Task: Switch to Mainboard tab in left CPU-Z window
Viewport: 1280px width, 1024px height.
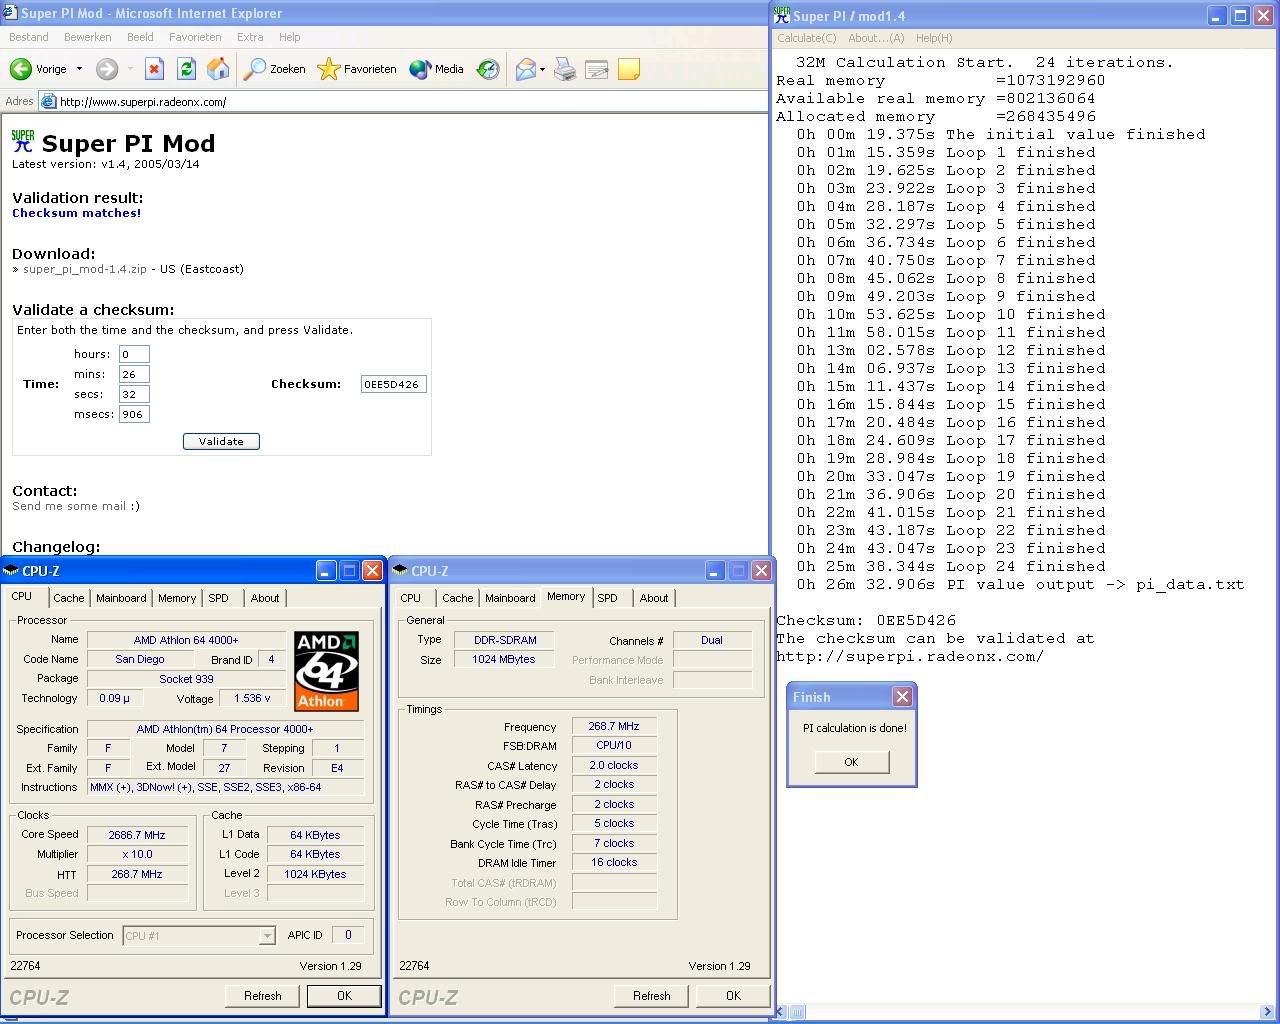Action: 121,598
